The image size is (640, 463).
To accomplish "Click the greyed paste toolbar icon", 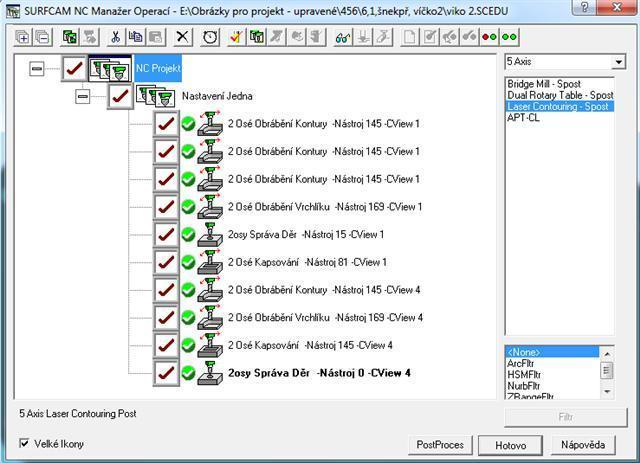I will (156, 37).
